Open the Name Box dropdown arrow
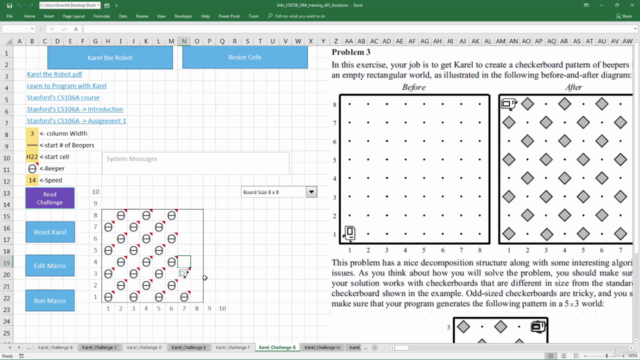 [x=31, y=29]
